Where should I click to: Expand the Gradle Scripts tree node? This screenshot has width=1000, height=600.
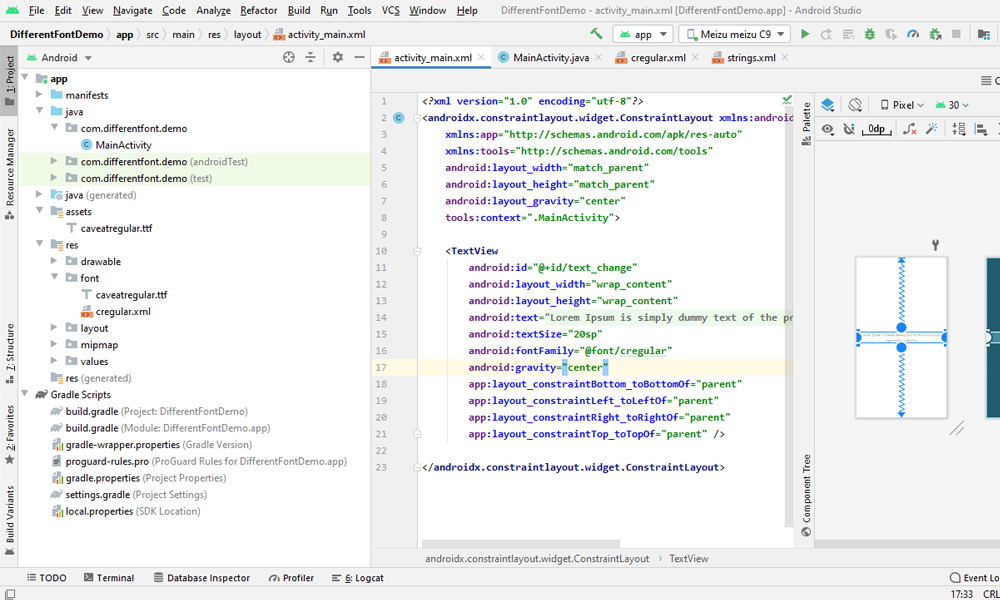24,394
